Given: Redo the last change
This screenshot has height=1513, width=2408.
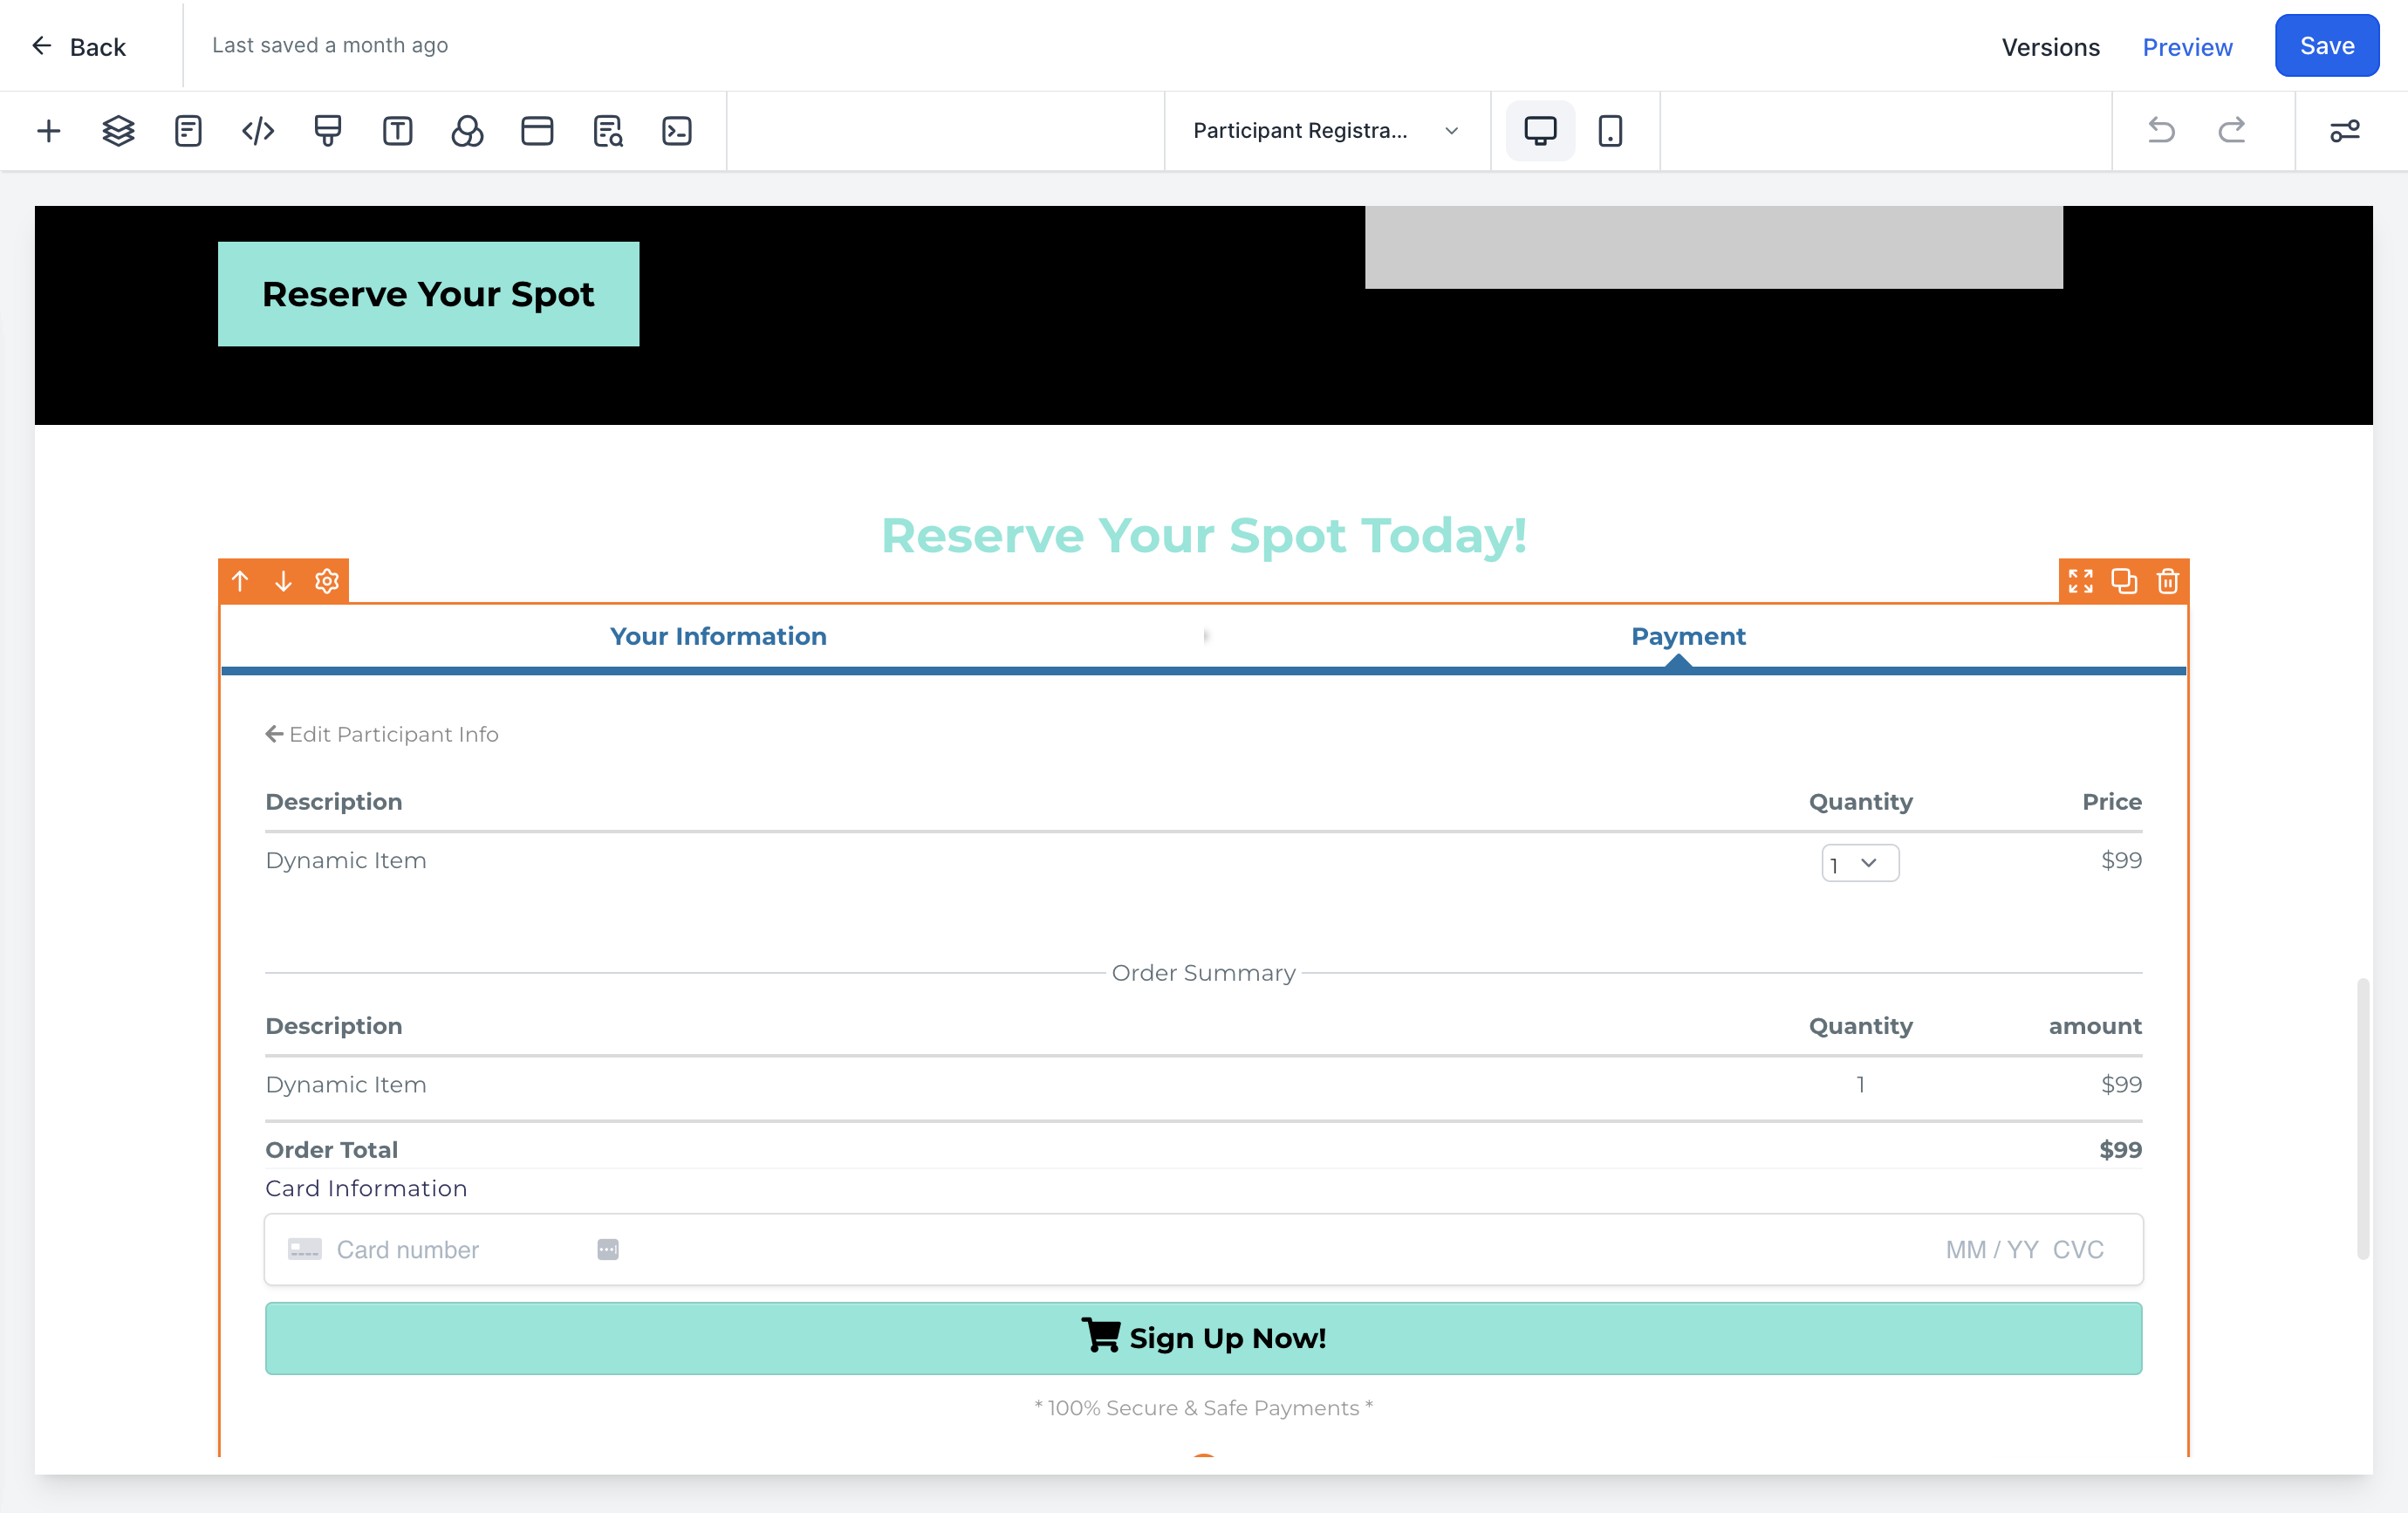Looking at the screenshot, I should point(2232,131).
